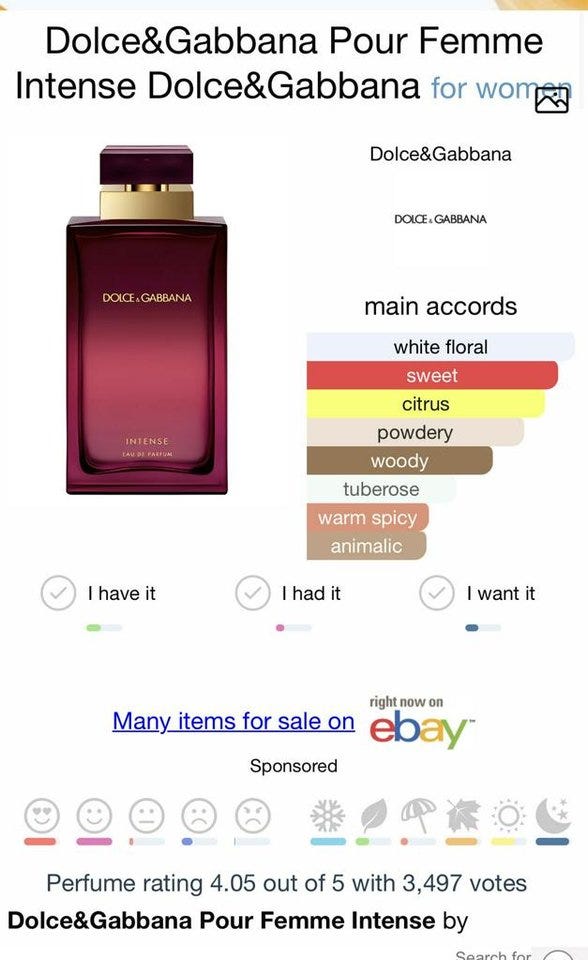Open the image gallery icon near title
The height and width of the screenshot is (960, 588).
[552, 101]
